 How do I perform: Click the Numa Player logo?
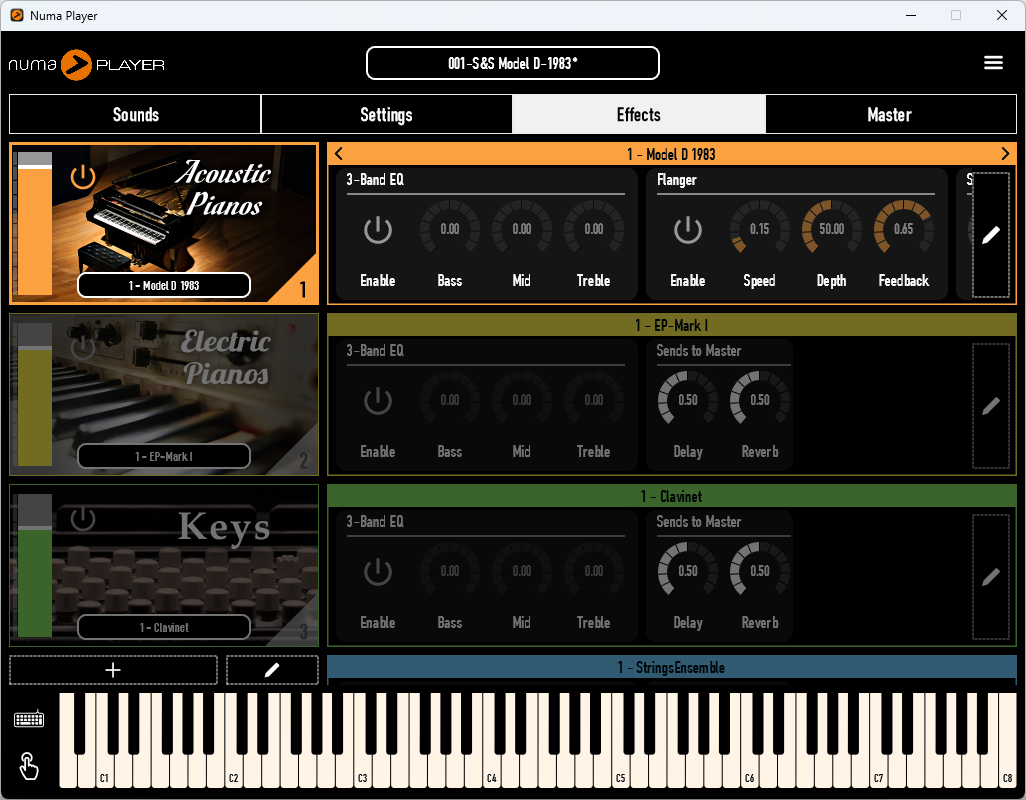[86, 65]
